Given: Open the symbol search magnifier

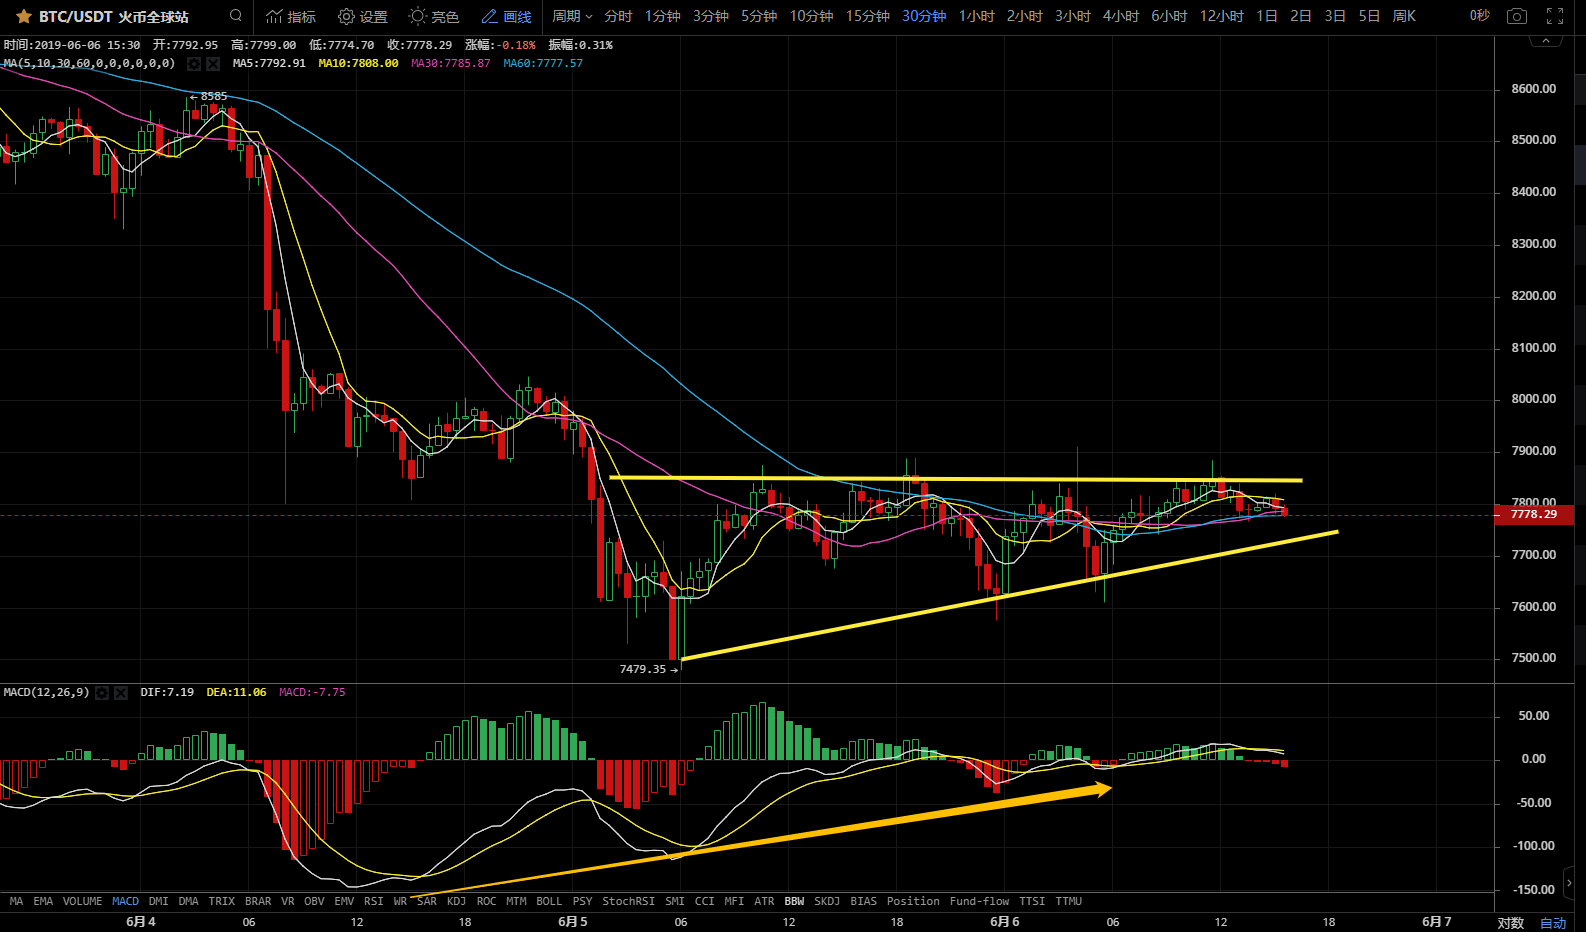Looking at the screenshot, I should [236, 16].
